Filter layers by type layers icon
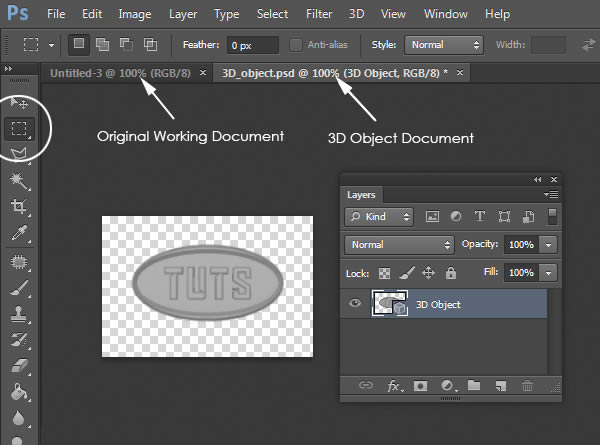Image resolution: width=600 pixels, height=445 pixels. click(x=479, y=217)
